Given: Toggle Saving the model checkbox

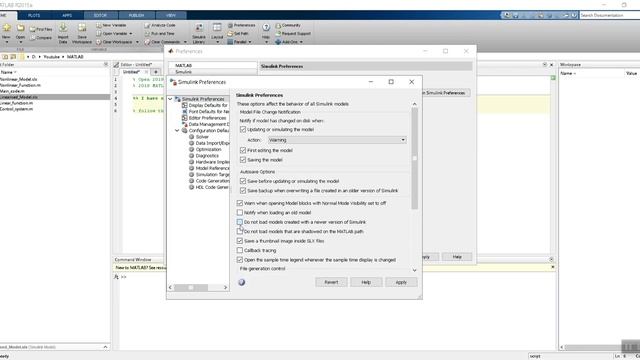Looking at the screenshot, I should (243, 160).
